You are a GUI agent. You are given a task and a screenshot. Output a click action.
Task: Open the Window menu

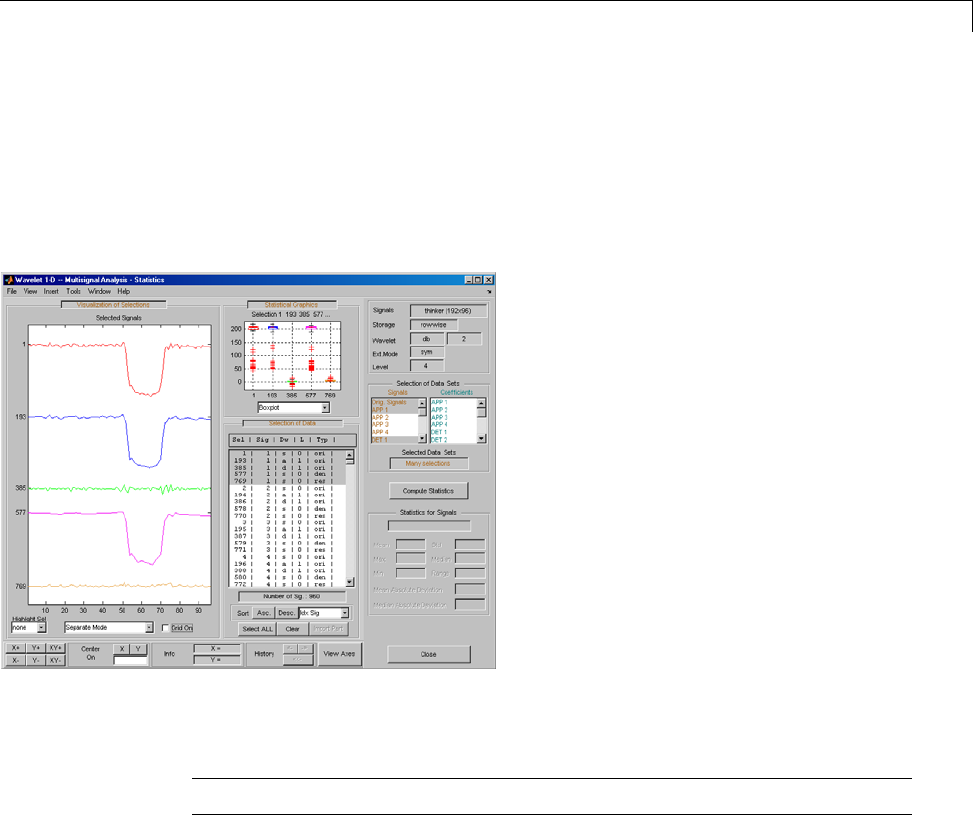pyautogui.click(x=99, y=291)
